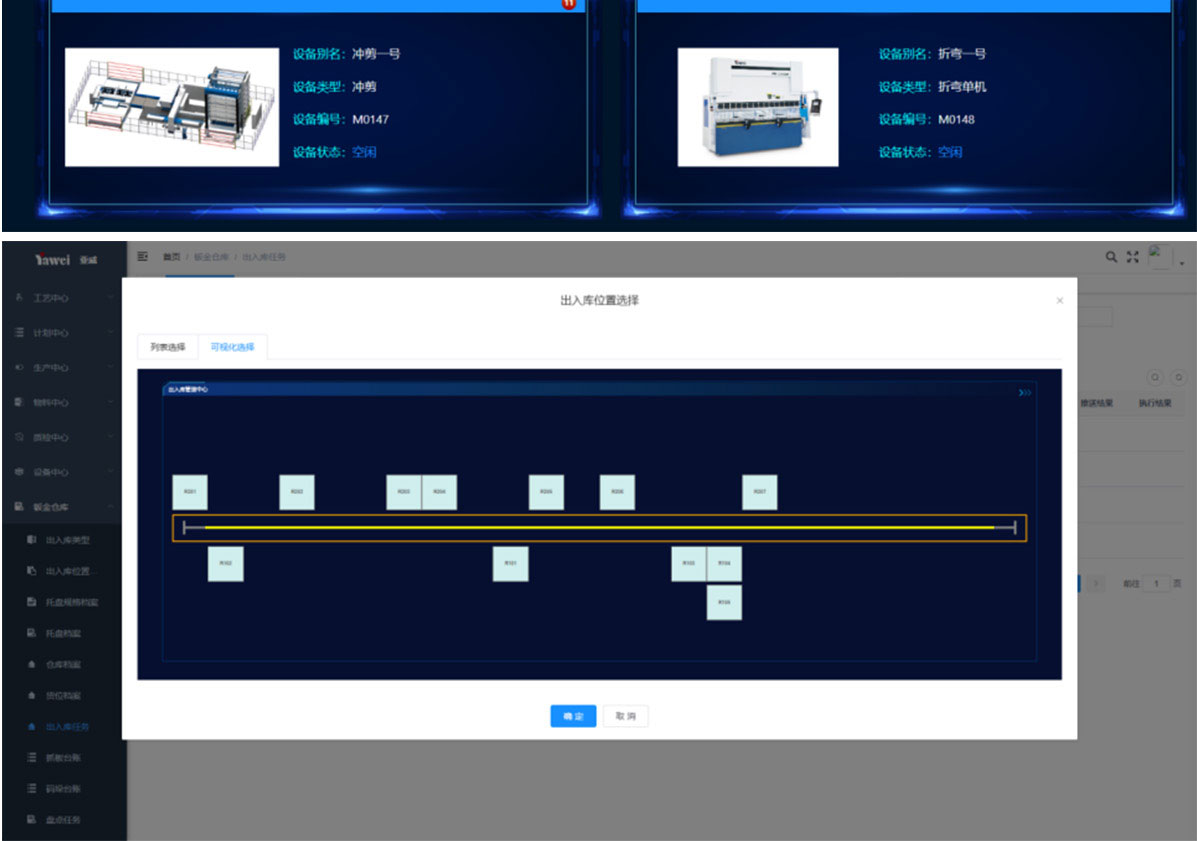Select position block R101 below the track
1197x841 pixels.
510,564
